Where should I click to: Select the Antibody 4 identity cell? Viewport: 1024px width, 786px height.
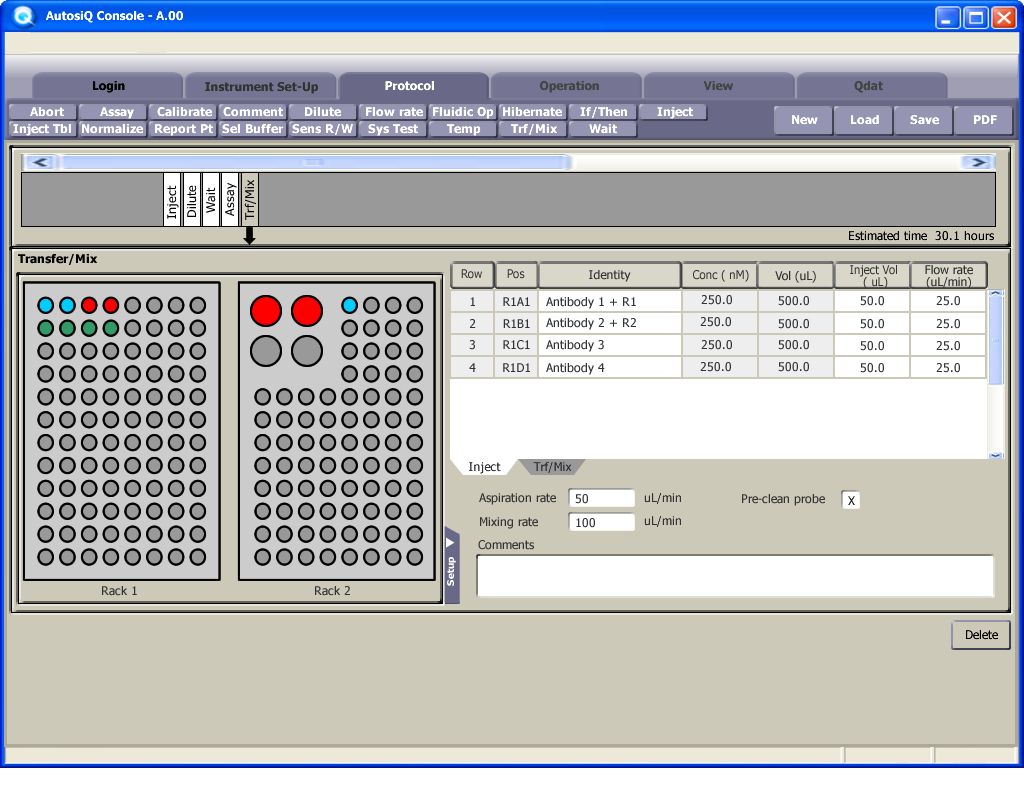click(609, 368)
